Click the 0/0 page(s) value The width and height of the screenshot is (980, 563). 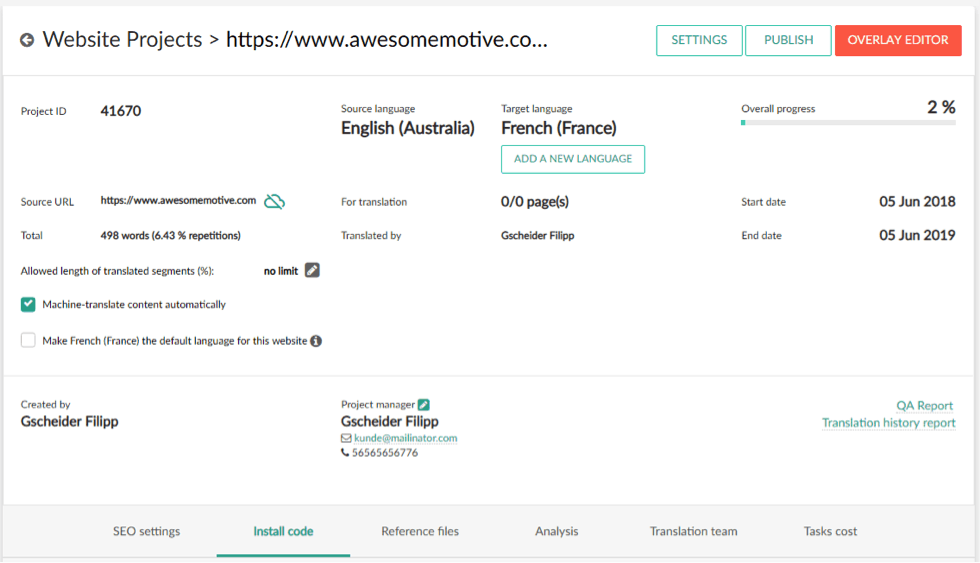pyautogui.click(x=535, y=202)
